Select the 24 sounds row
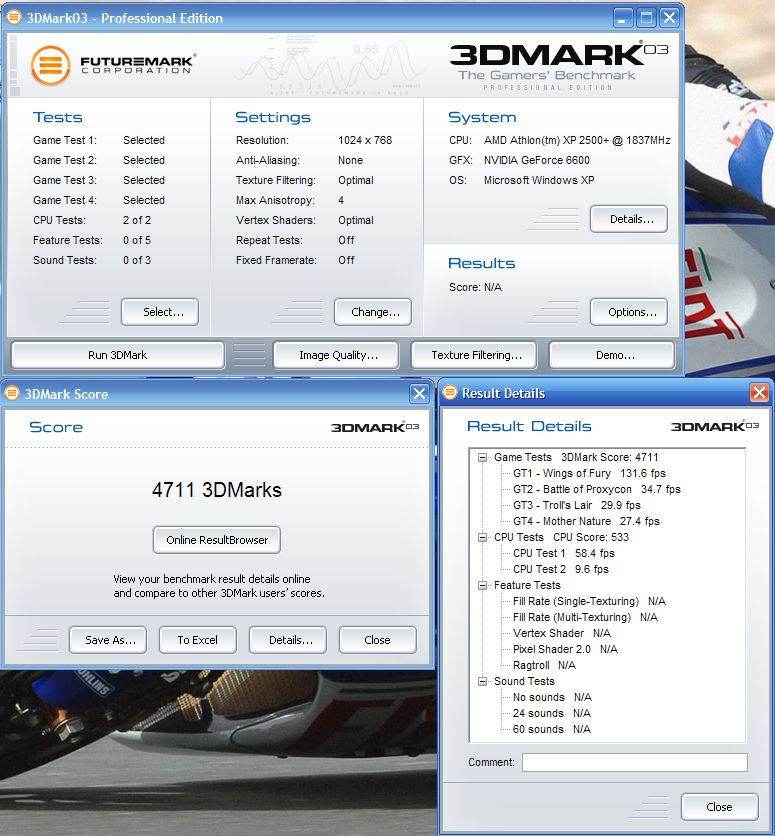Screen dimensions: 775x836 (x=552, y=713)
